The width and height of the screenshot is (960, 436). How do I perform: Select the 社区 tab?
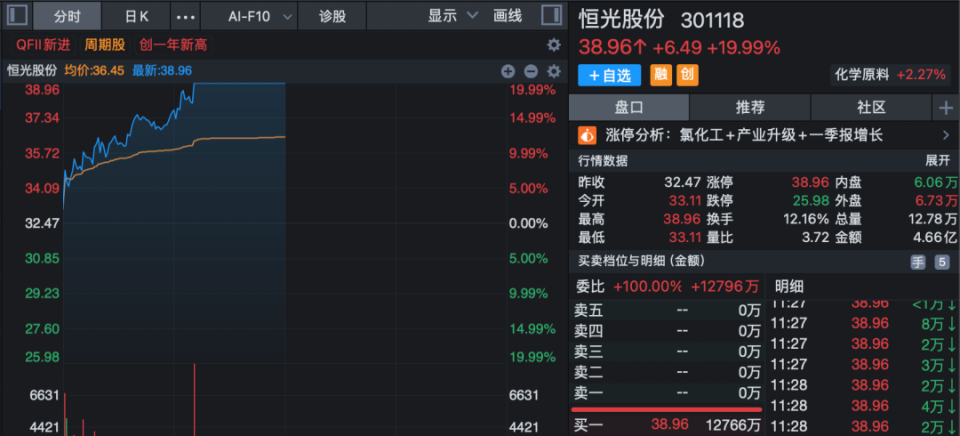pos(871,108)
